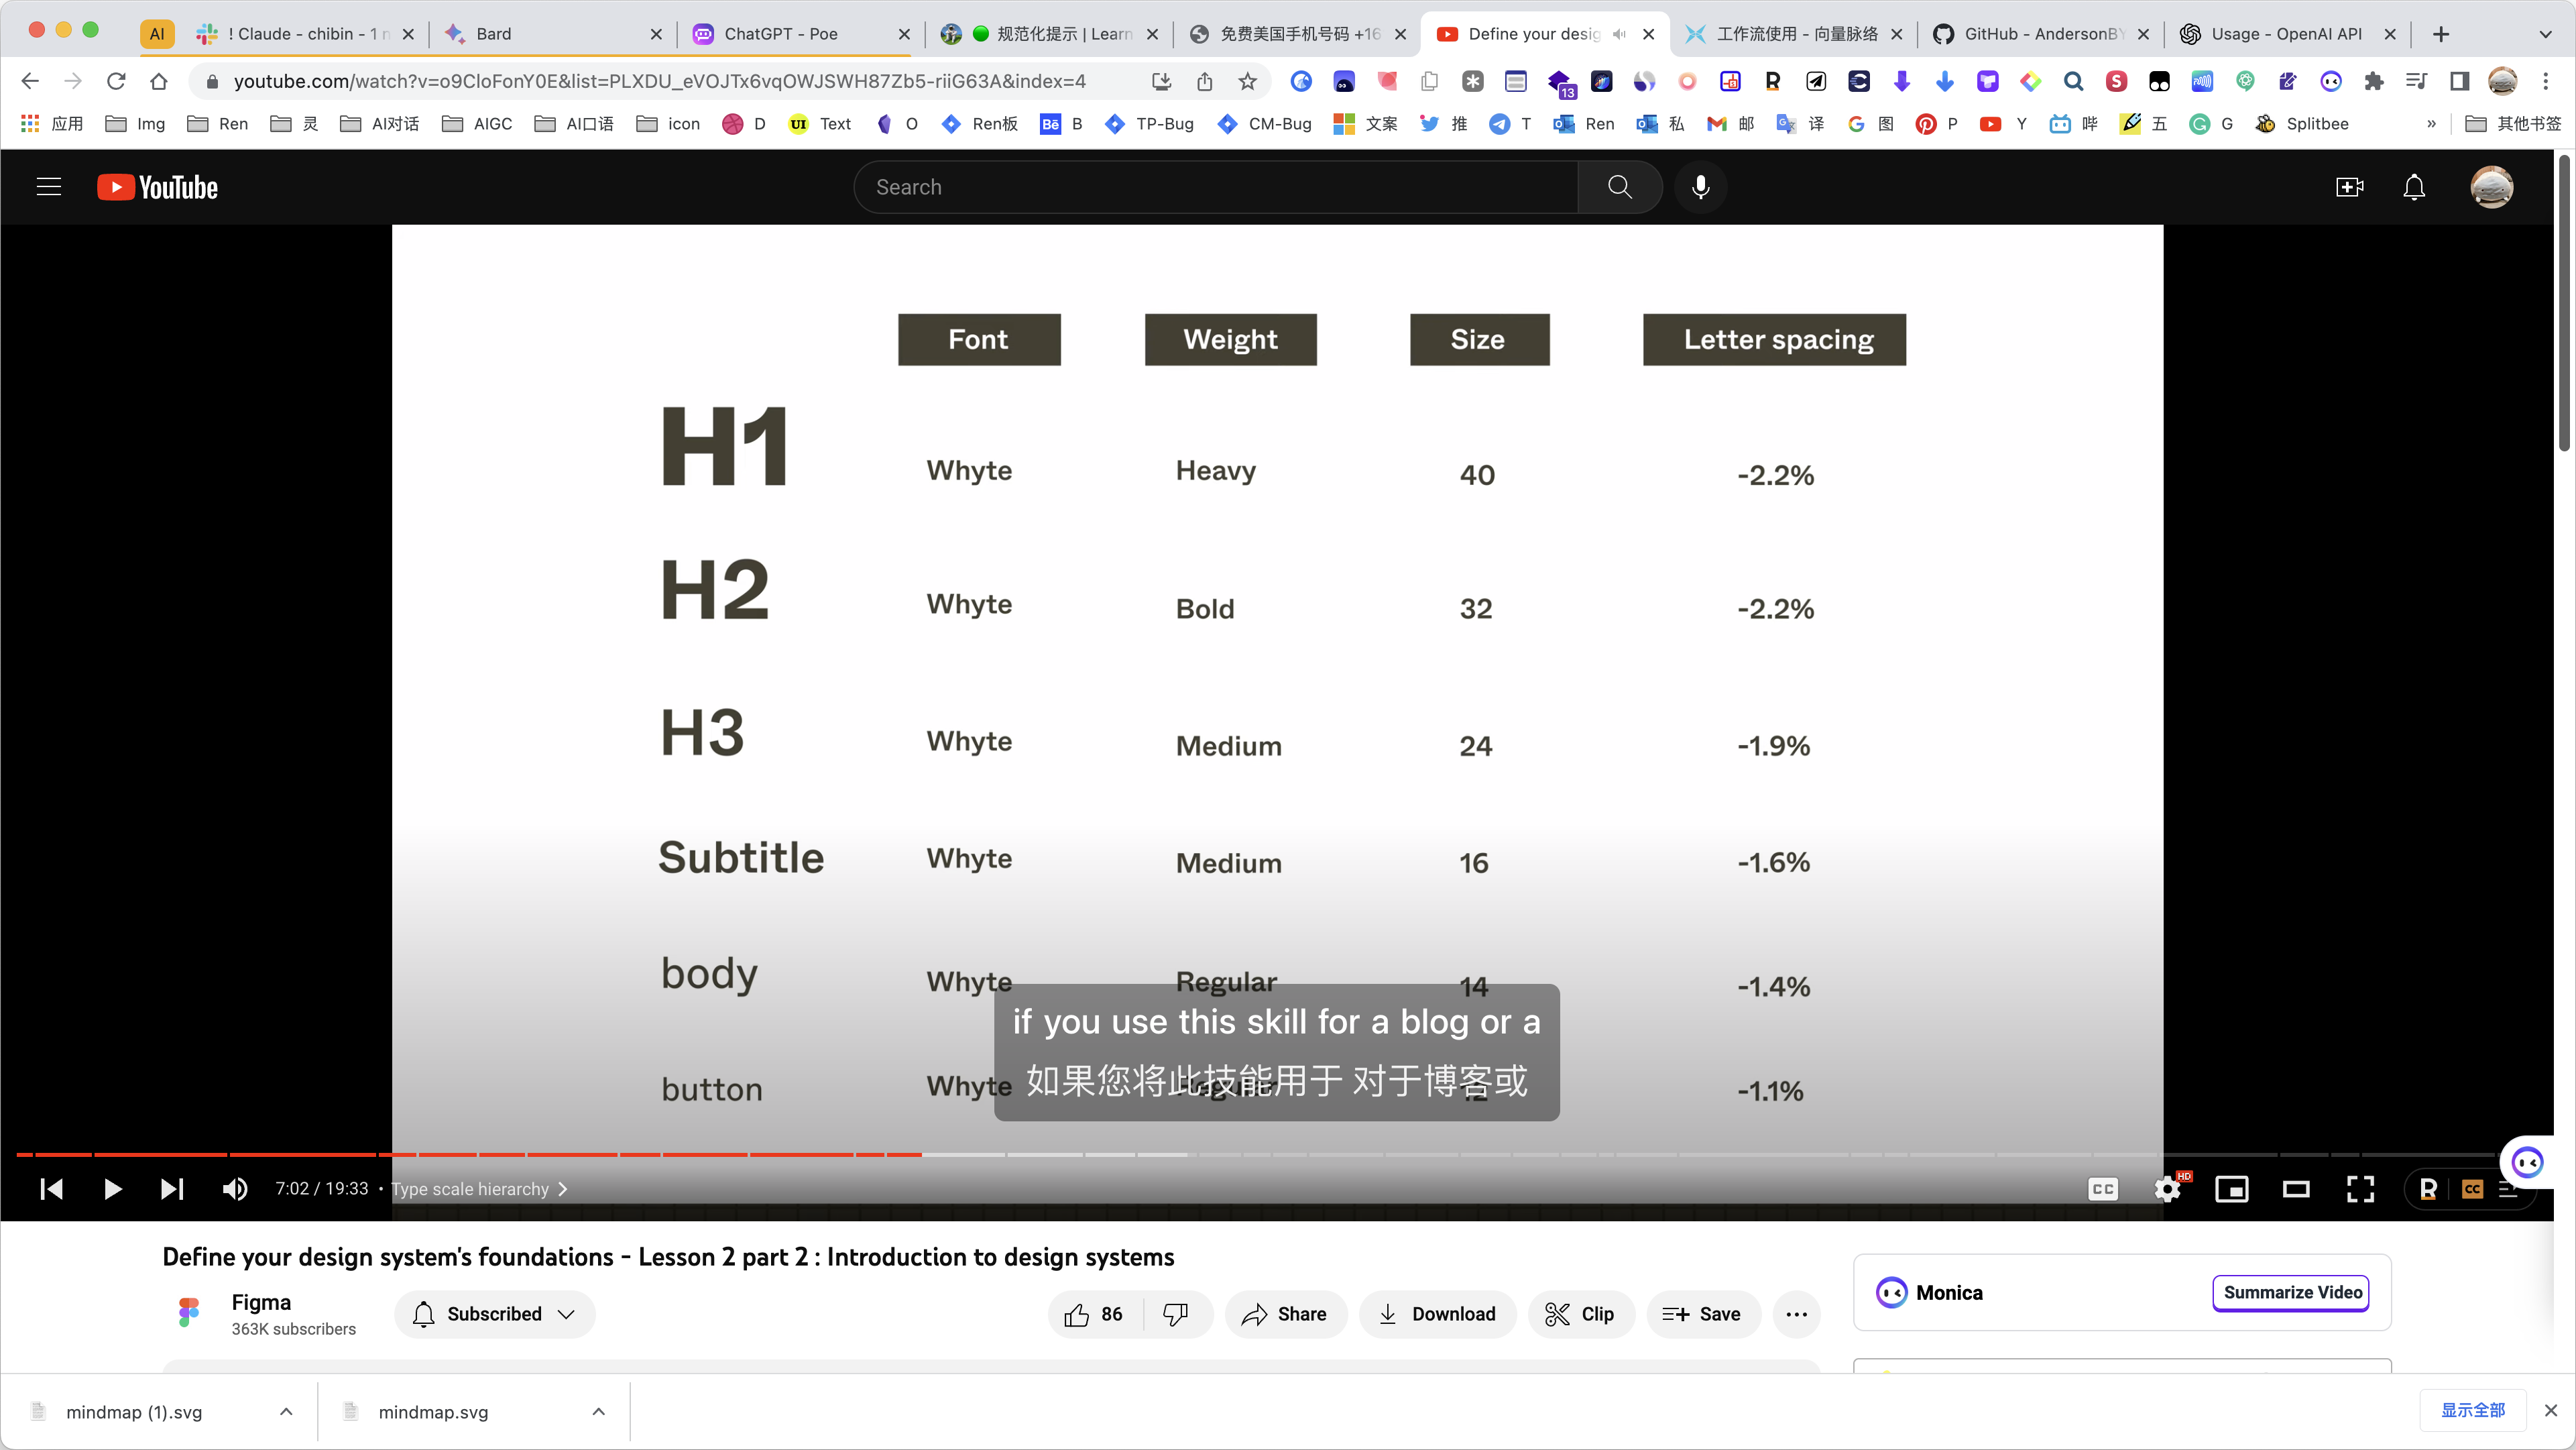Enter full screen mode
The image size is (2576, 1450).
(2360, 1189)
